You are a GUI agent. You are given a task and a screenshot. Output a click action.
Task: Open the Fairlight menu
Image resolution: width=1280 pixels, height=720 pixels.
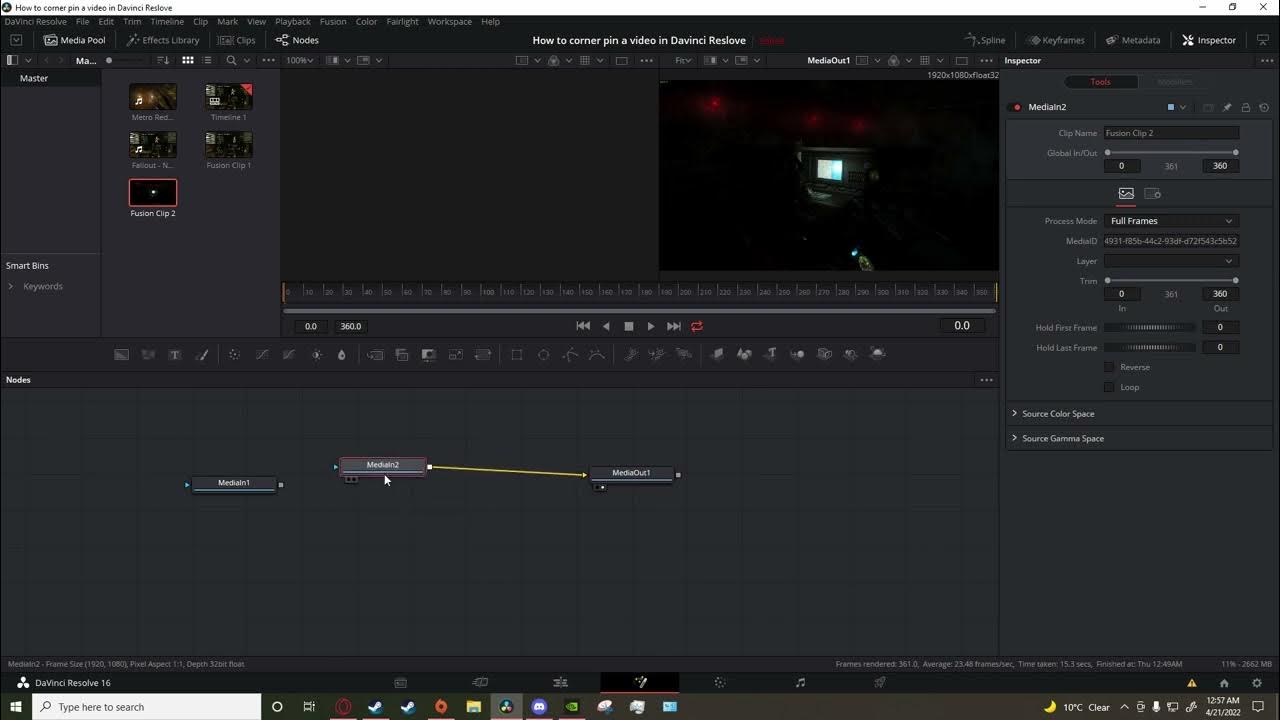click(x=402, y=21)
